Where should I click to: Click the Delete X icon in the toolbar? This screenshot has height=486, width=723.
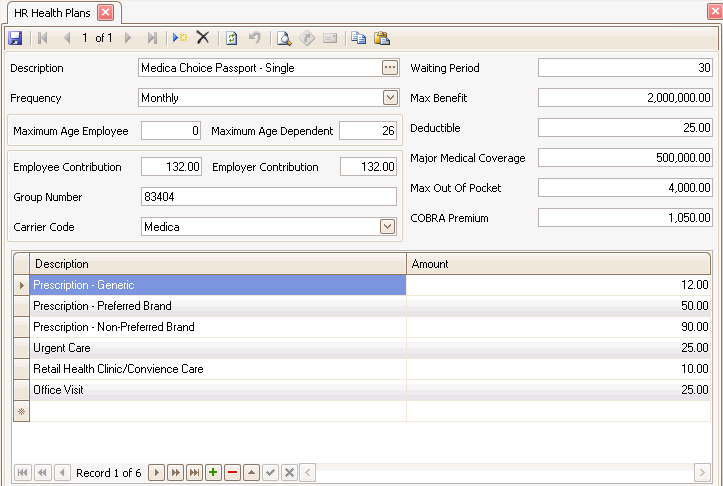pos(202,38)
